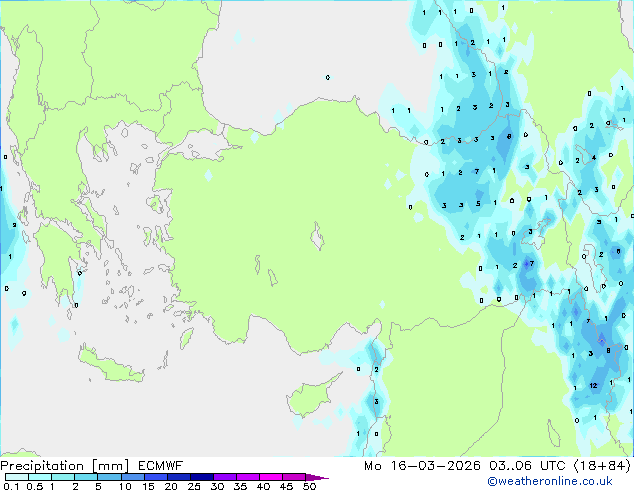Viewport: 634px width, 490px height.
Task: Click the 0.5–1 mm legend color swatch
Action: 40,477
